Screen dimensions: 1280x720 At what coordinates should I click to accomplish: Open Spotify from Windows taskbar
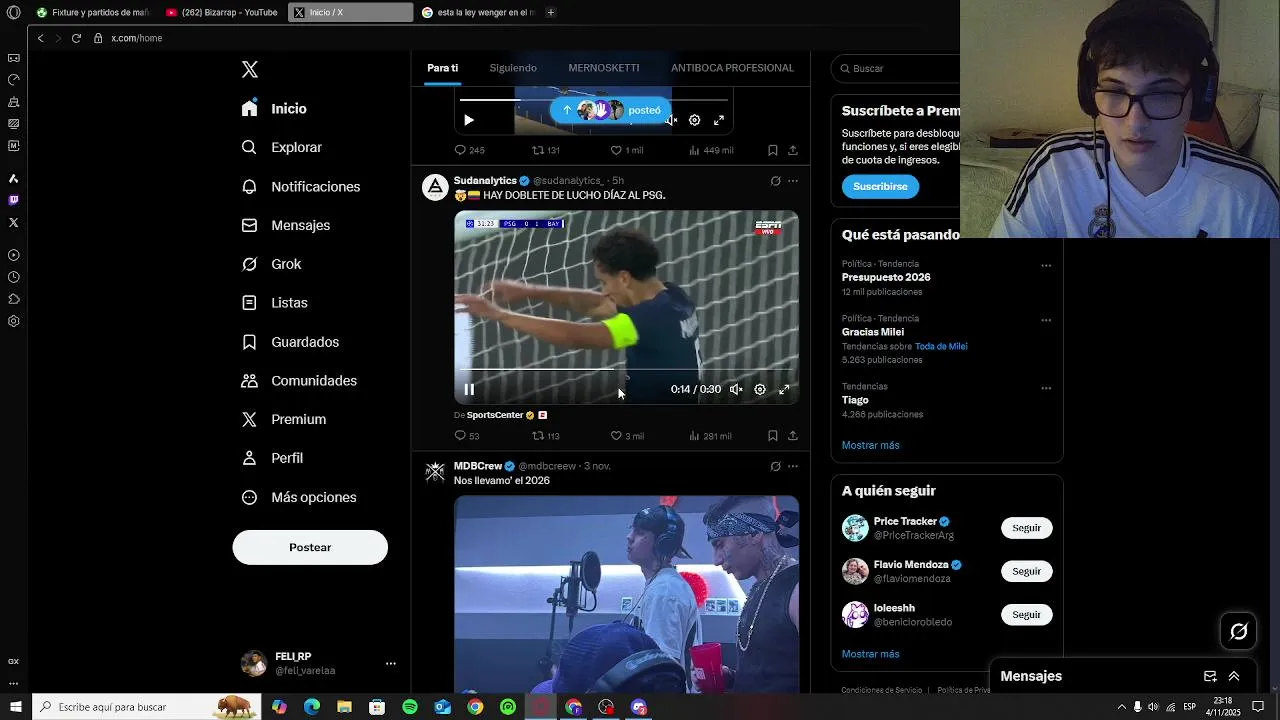(410, 707)
